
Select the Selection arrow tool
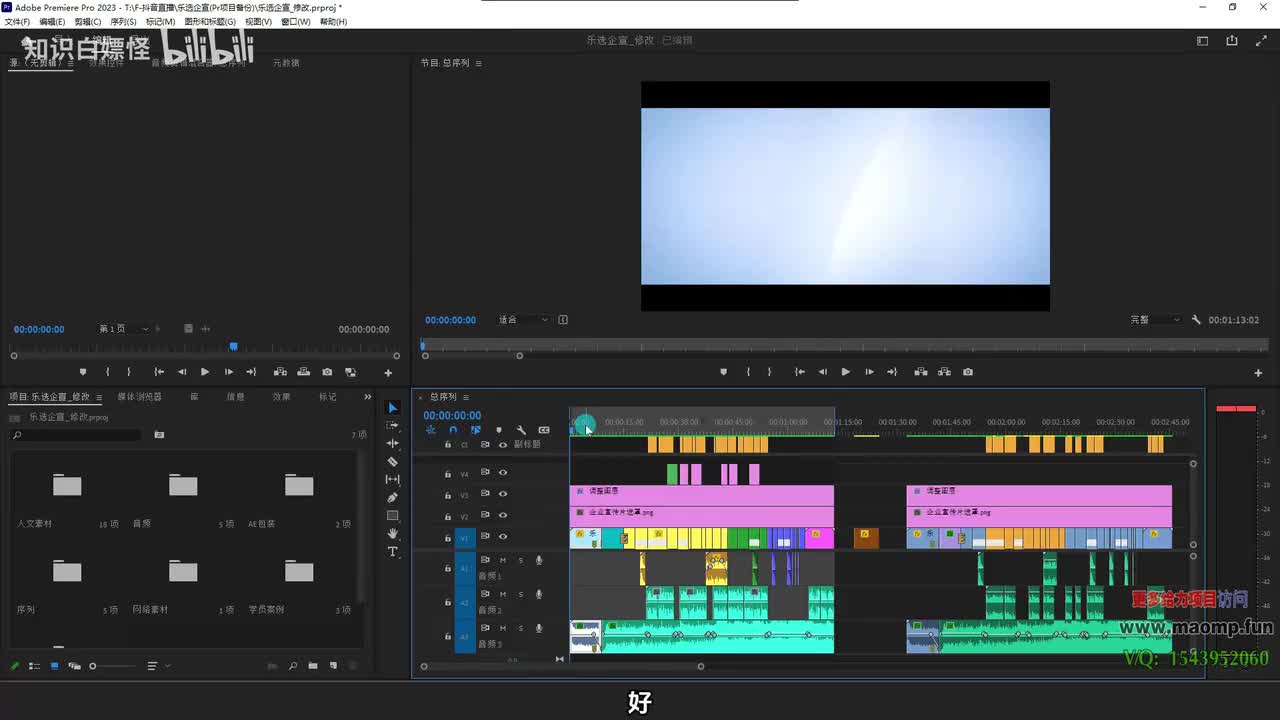tap(392, 408)
